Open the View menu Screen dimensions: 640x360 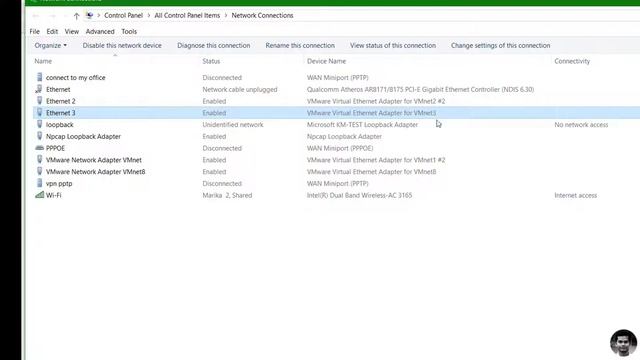click(71, 31)
